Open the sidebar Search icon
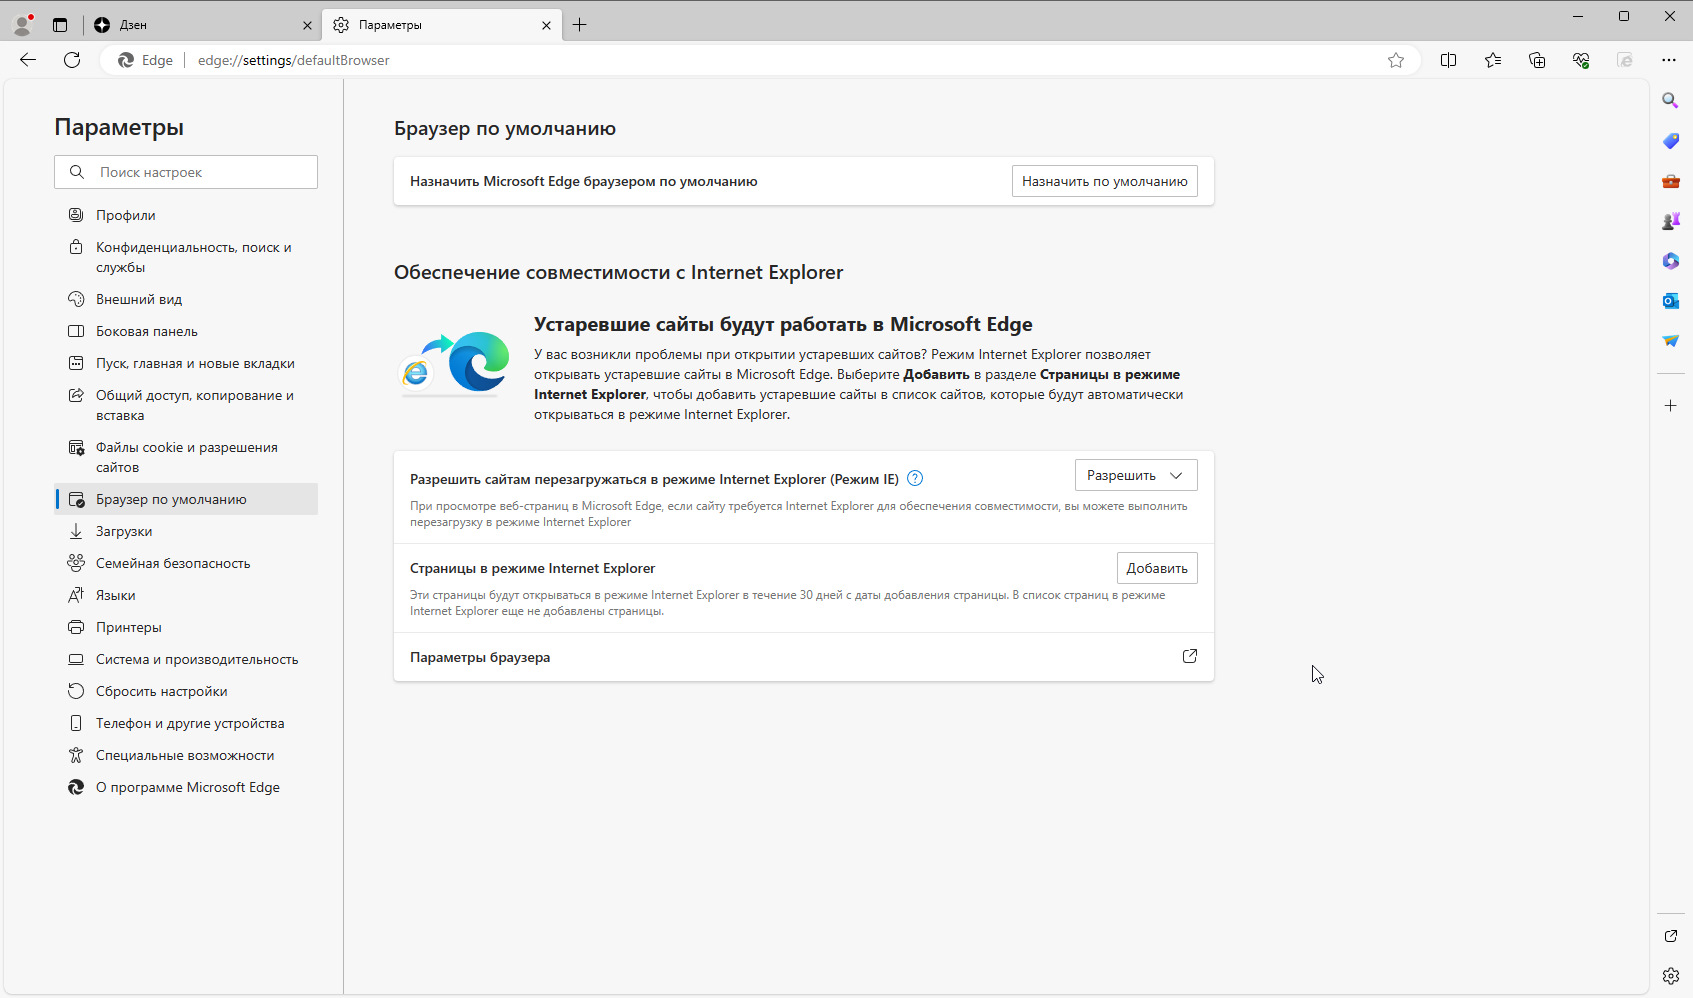The width and height of the screenshot is (1693, 998). (x=1670, y=100)
